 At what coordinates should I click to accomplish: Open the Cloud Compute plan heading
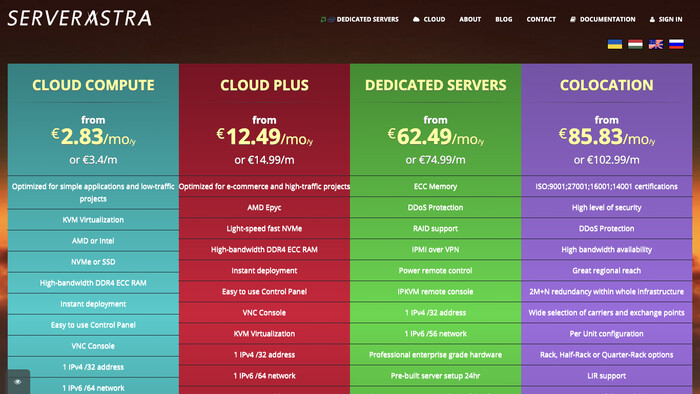pyautogui.click(x=93, y=85)
